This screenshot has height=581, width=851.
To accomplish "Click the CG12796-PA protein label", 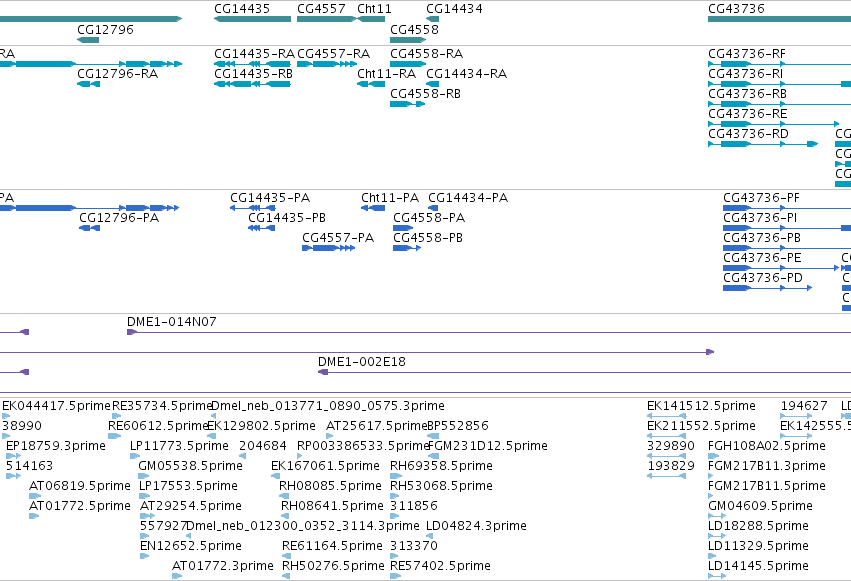I will pyautogui.click(x=119, y=218).
